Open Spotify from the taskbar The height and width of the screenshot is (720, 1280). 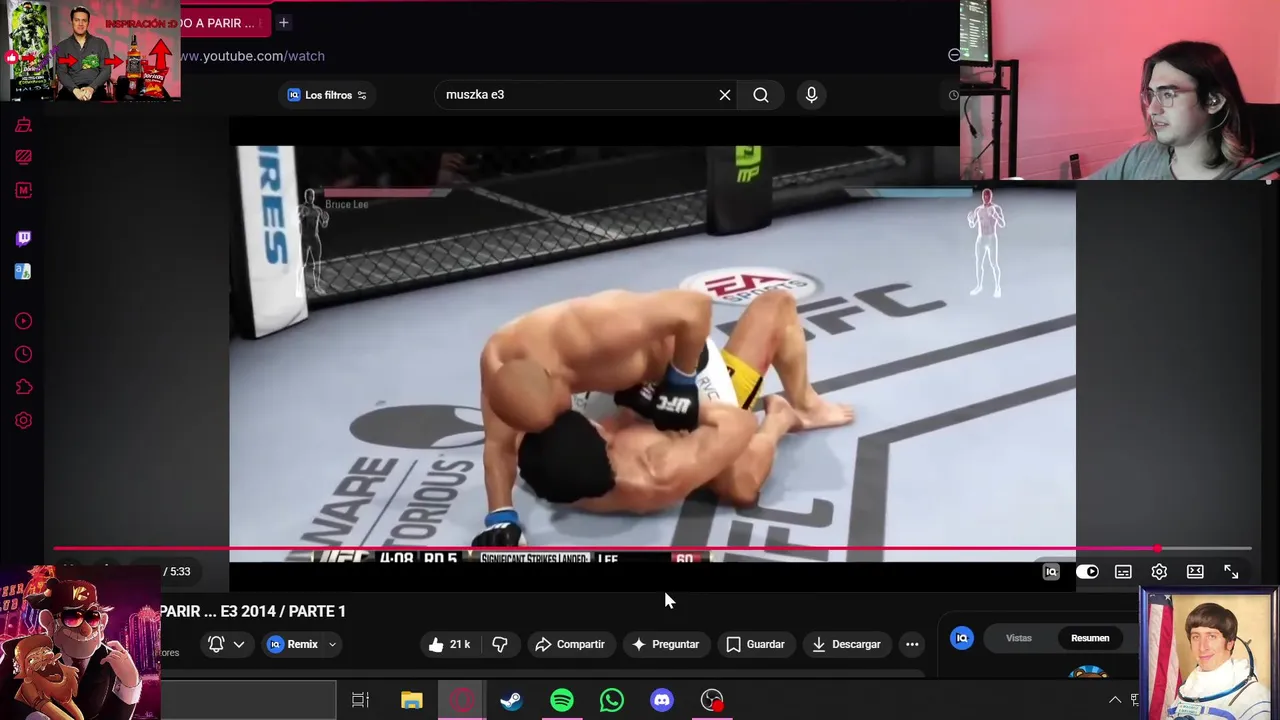pos(562,700)
